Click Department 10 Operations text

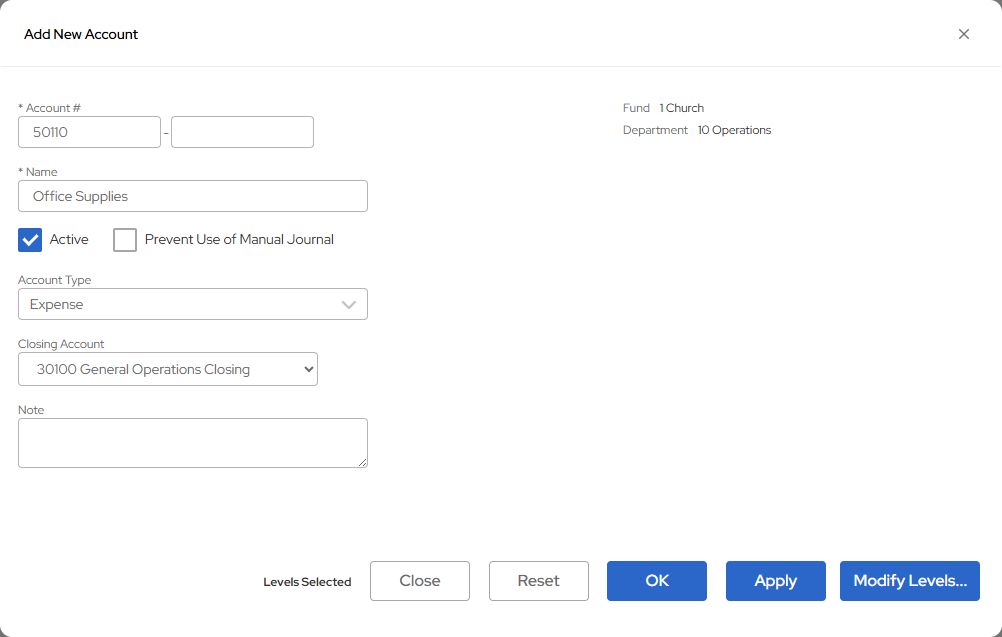point(695,129)
